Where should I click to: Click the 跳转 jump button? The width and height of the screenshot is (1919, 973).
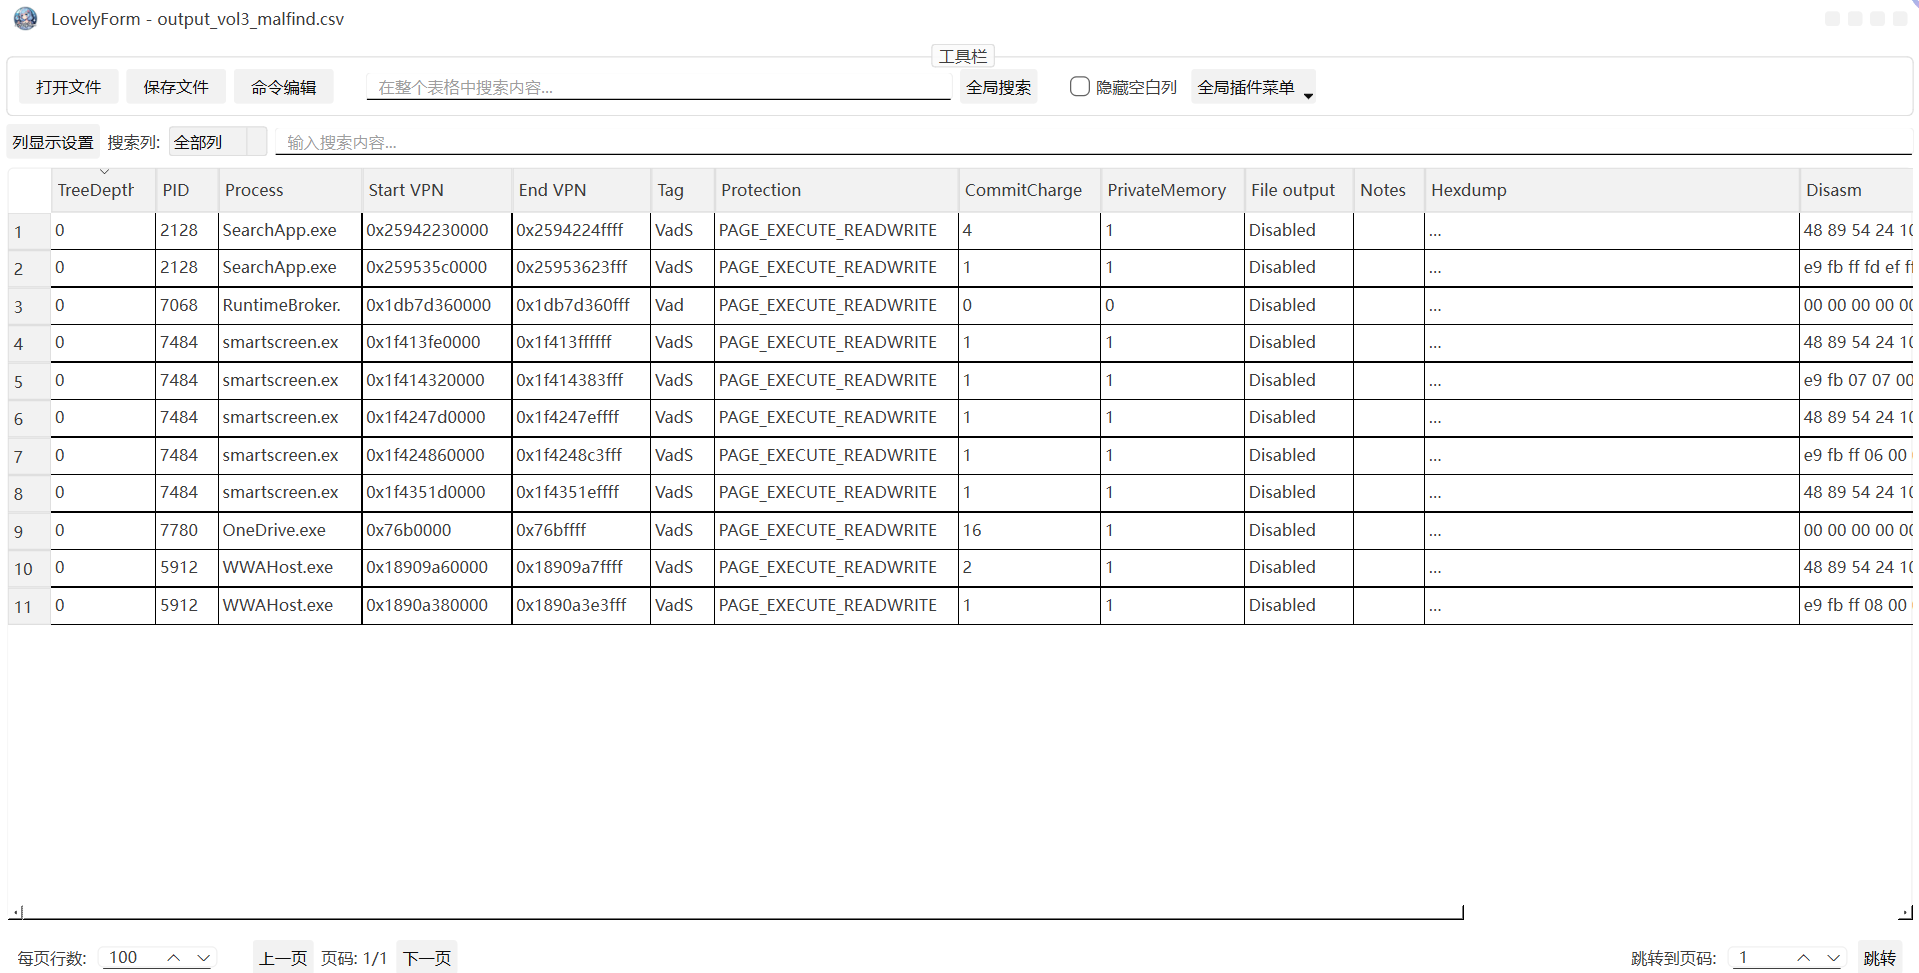coord(1880,958)
